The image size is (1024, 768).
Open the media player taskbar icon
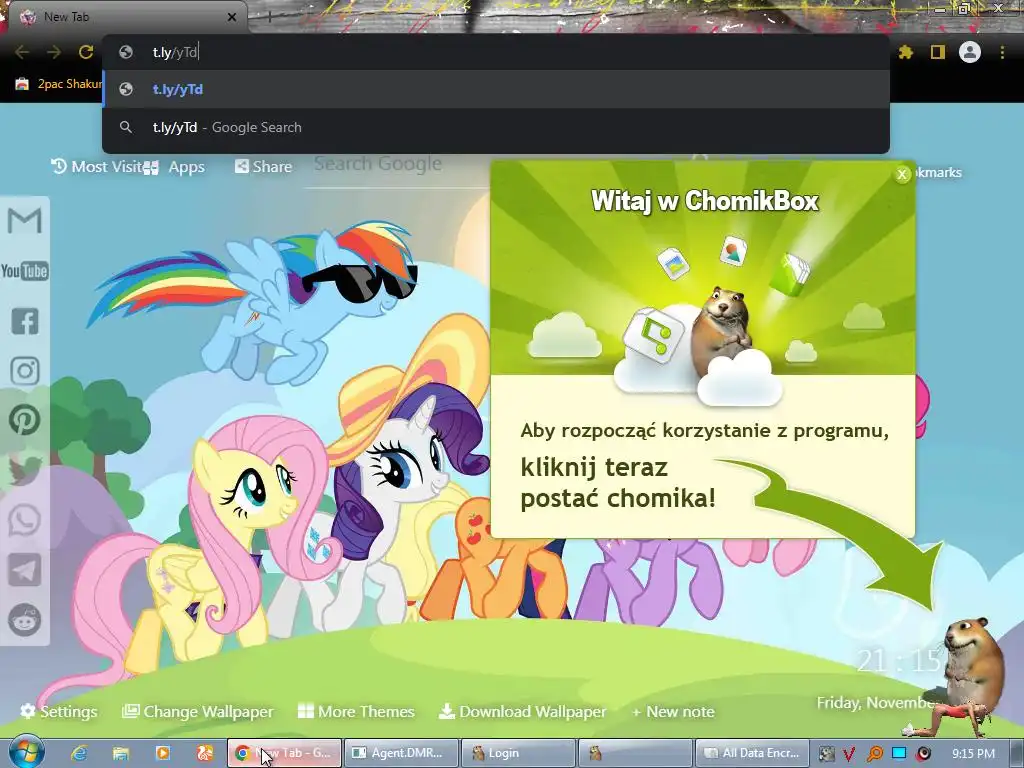click(x=163, y=753)
